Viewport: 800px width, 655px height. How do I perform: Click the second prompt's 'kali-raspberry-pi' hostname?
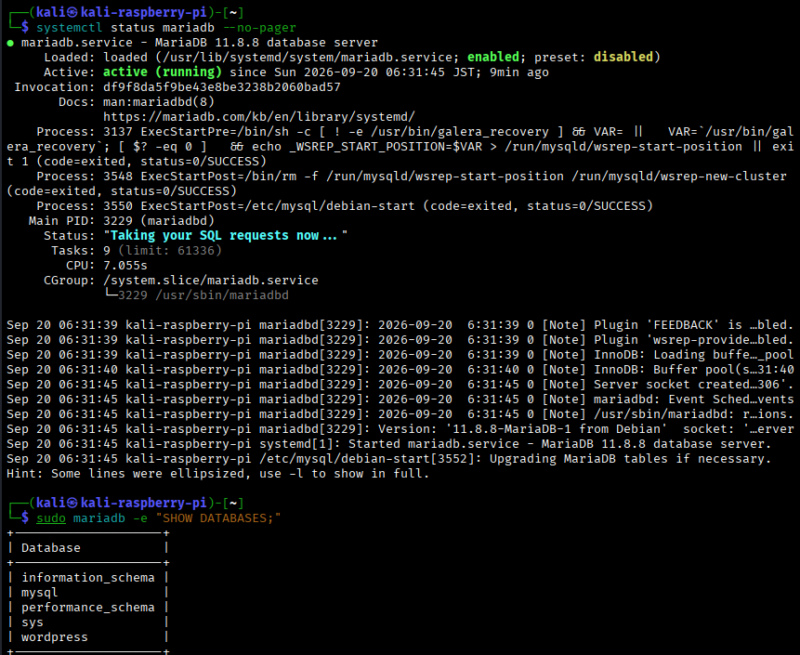pos(144,503)
